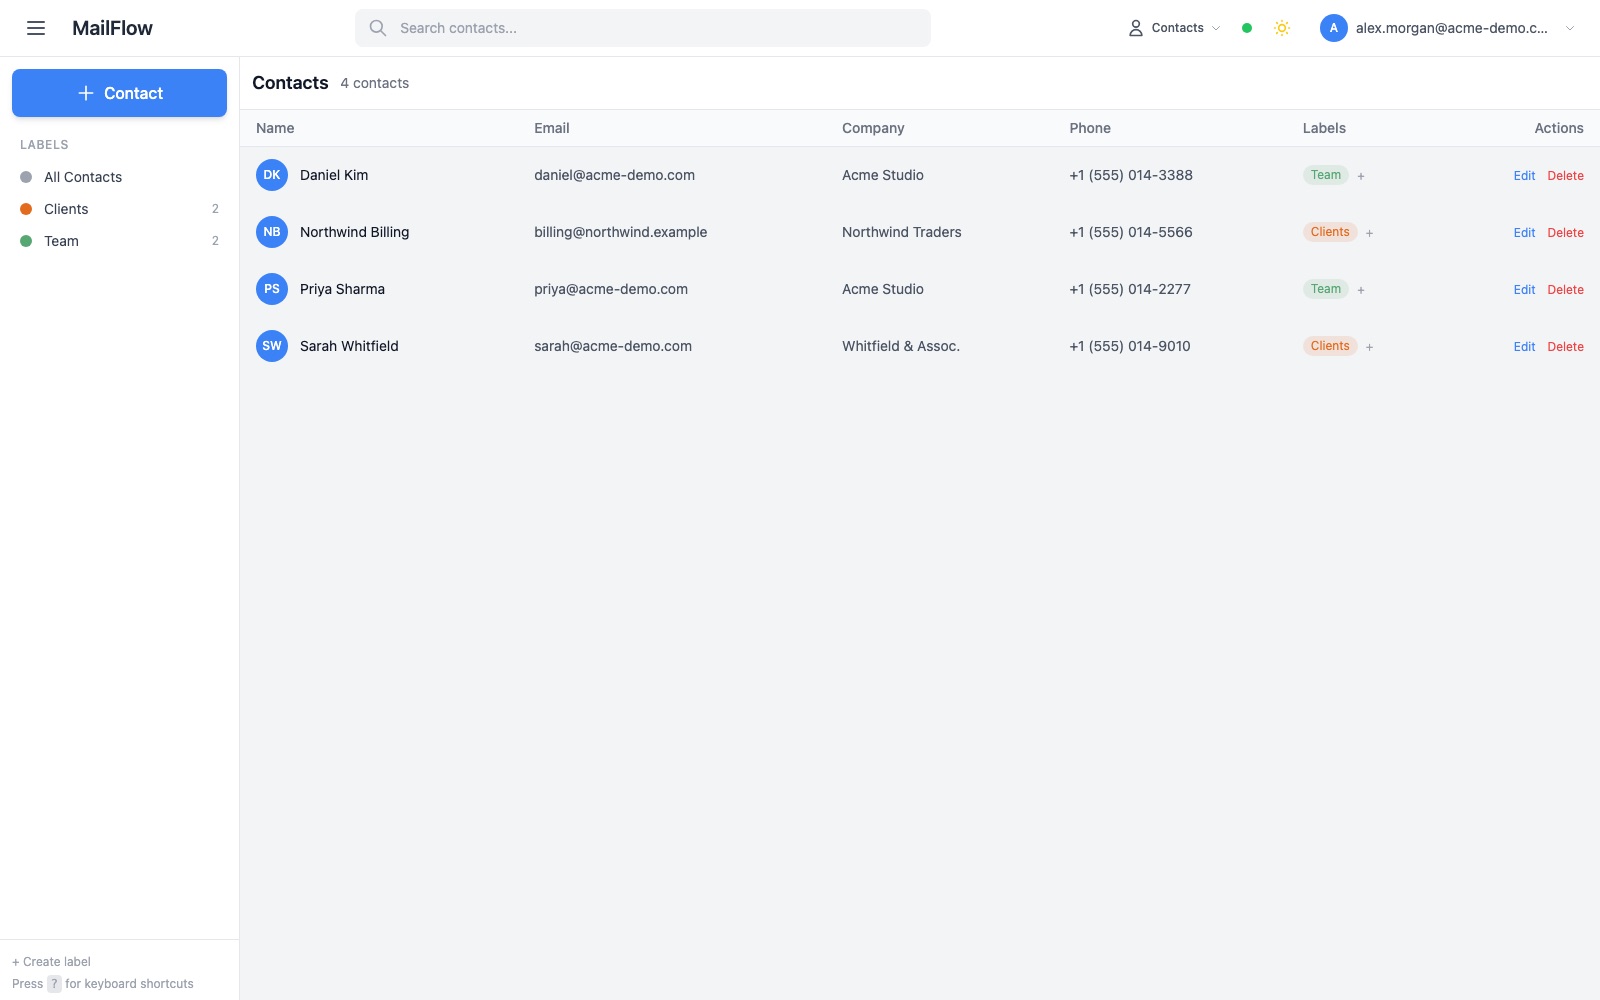Click the ? keyboard shortcuts key hint

point(54,984)
